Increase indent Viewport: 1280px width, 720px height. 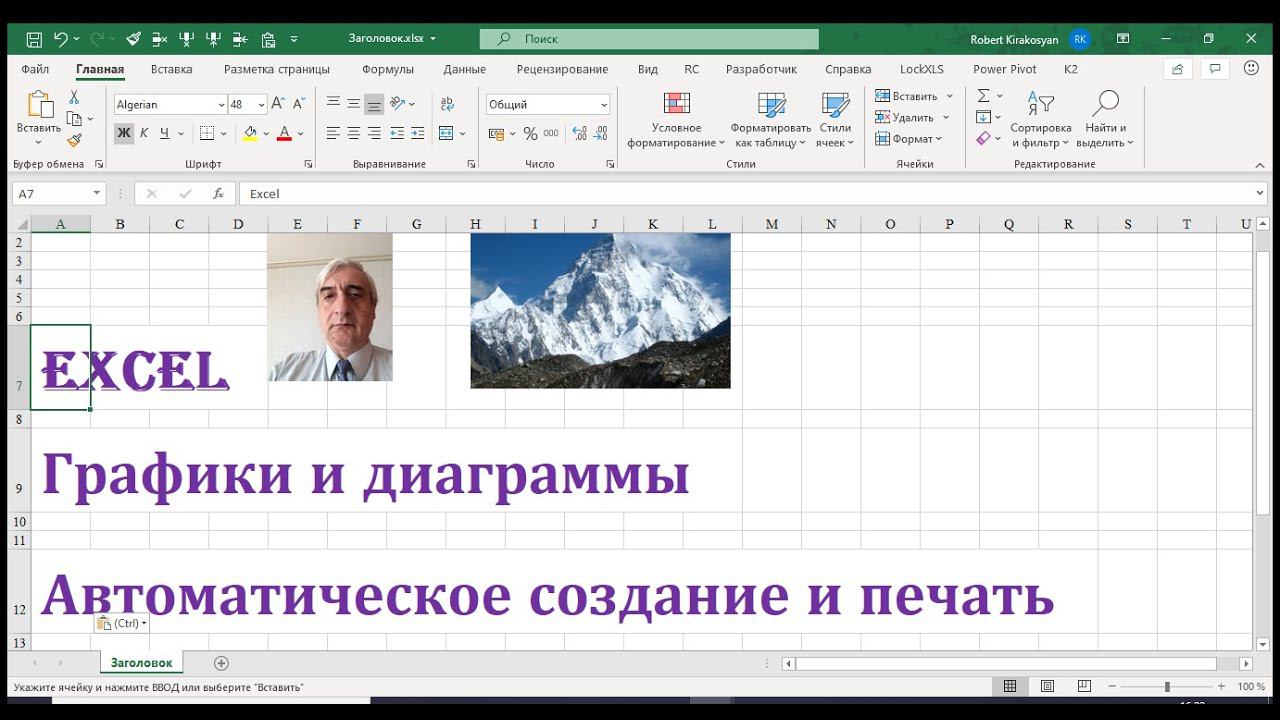417,133
